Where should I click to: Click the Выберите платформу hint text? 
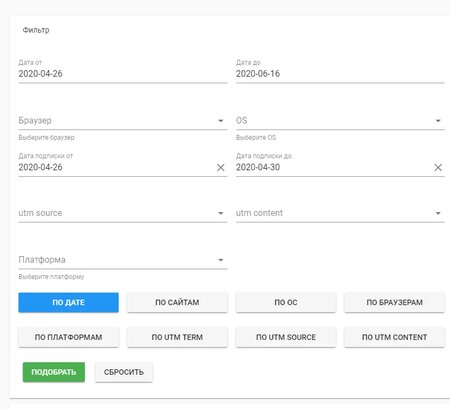(x=51, y=277)
